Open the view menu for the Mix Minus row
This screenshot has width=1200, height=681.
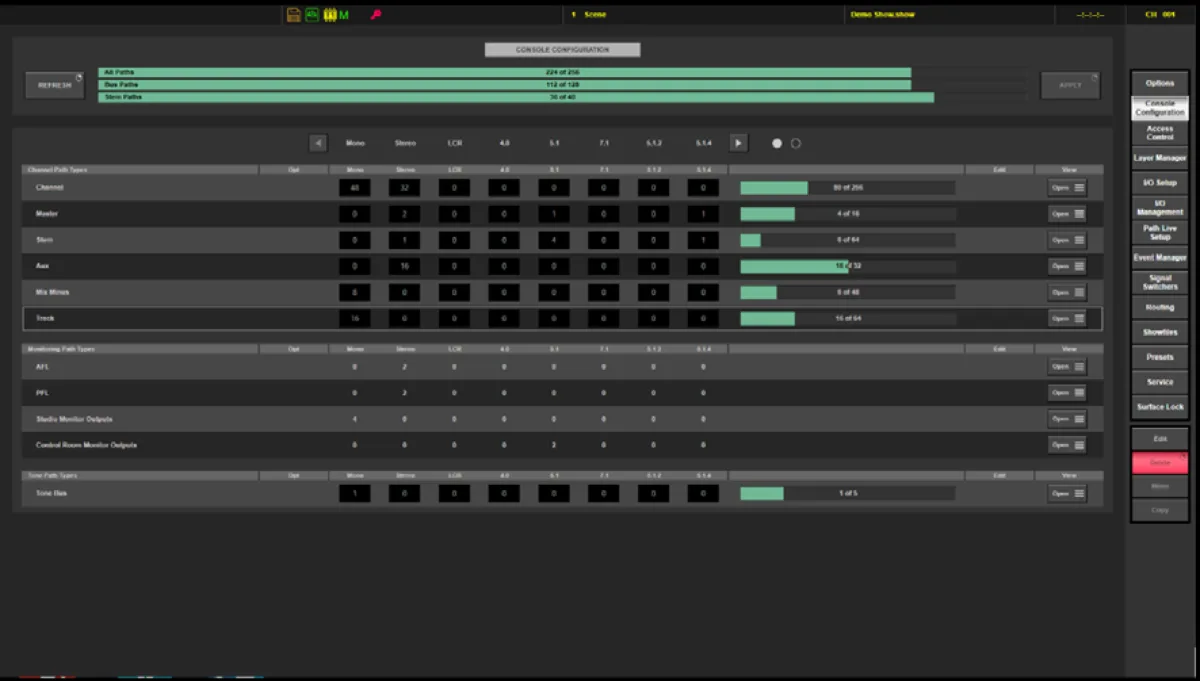[x=1068, y=292]
